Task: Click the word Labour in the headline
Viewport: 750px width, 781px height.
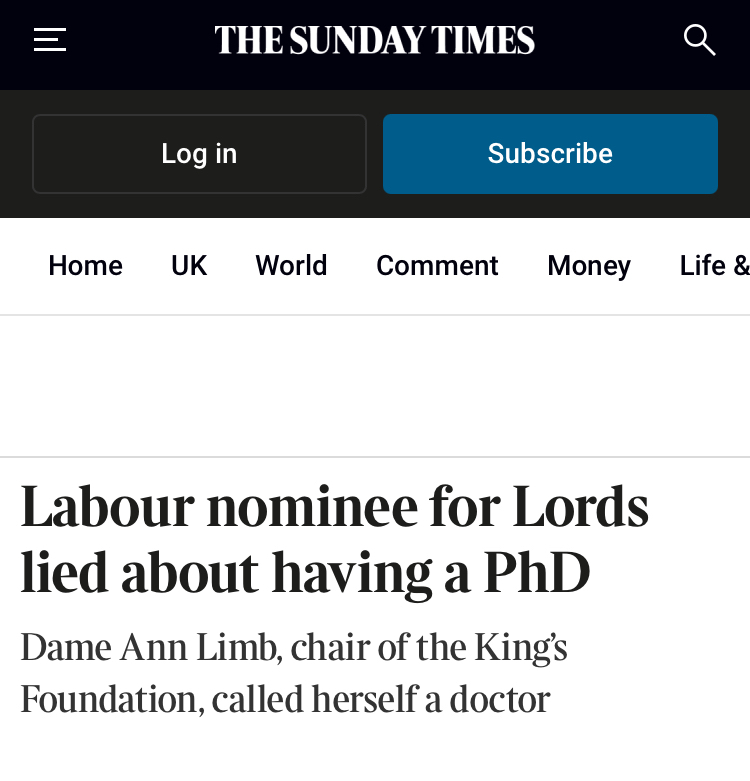Action: click(x=106, y=506)
